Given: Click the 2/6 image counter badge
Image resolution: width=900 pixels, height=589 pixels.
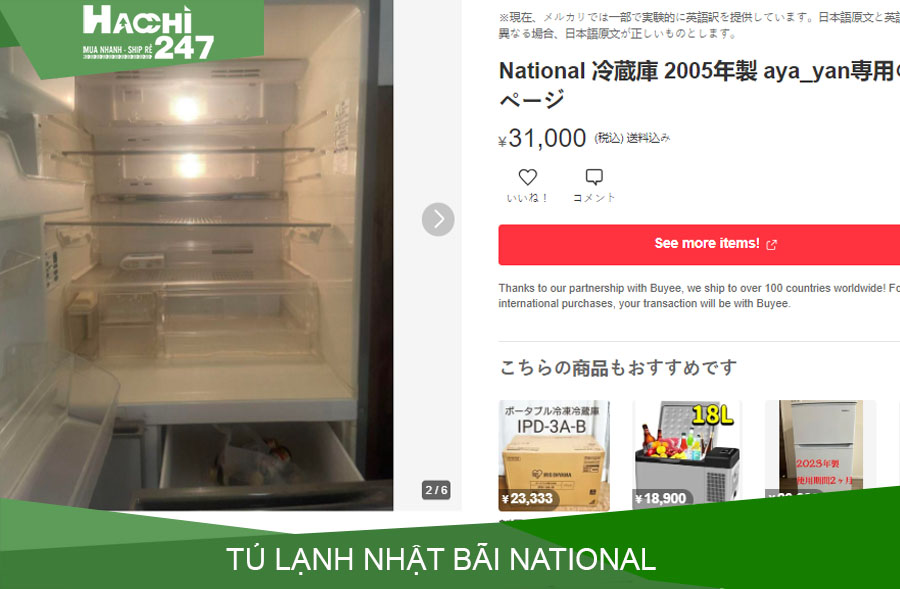Looking at the screenshot, I should pyautogui.click(x=436, y=490).
